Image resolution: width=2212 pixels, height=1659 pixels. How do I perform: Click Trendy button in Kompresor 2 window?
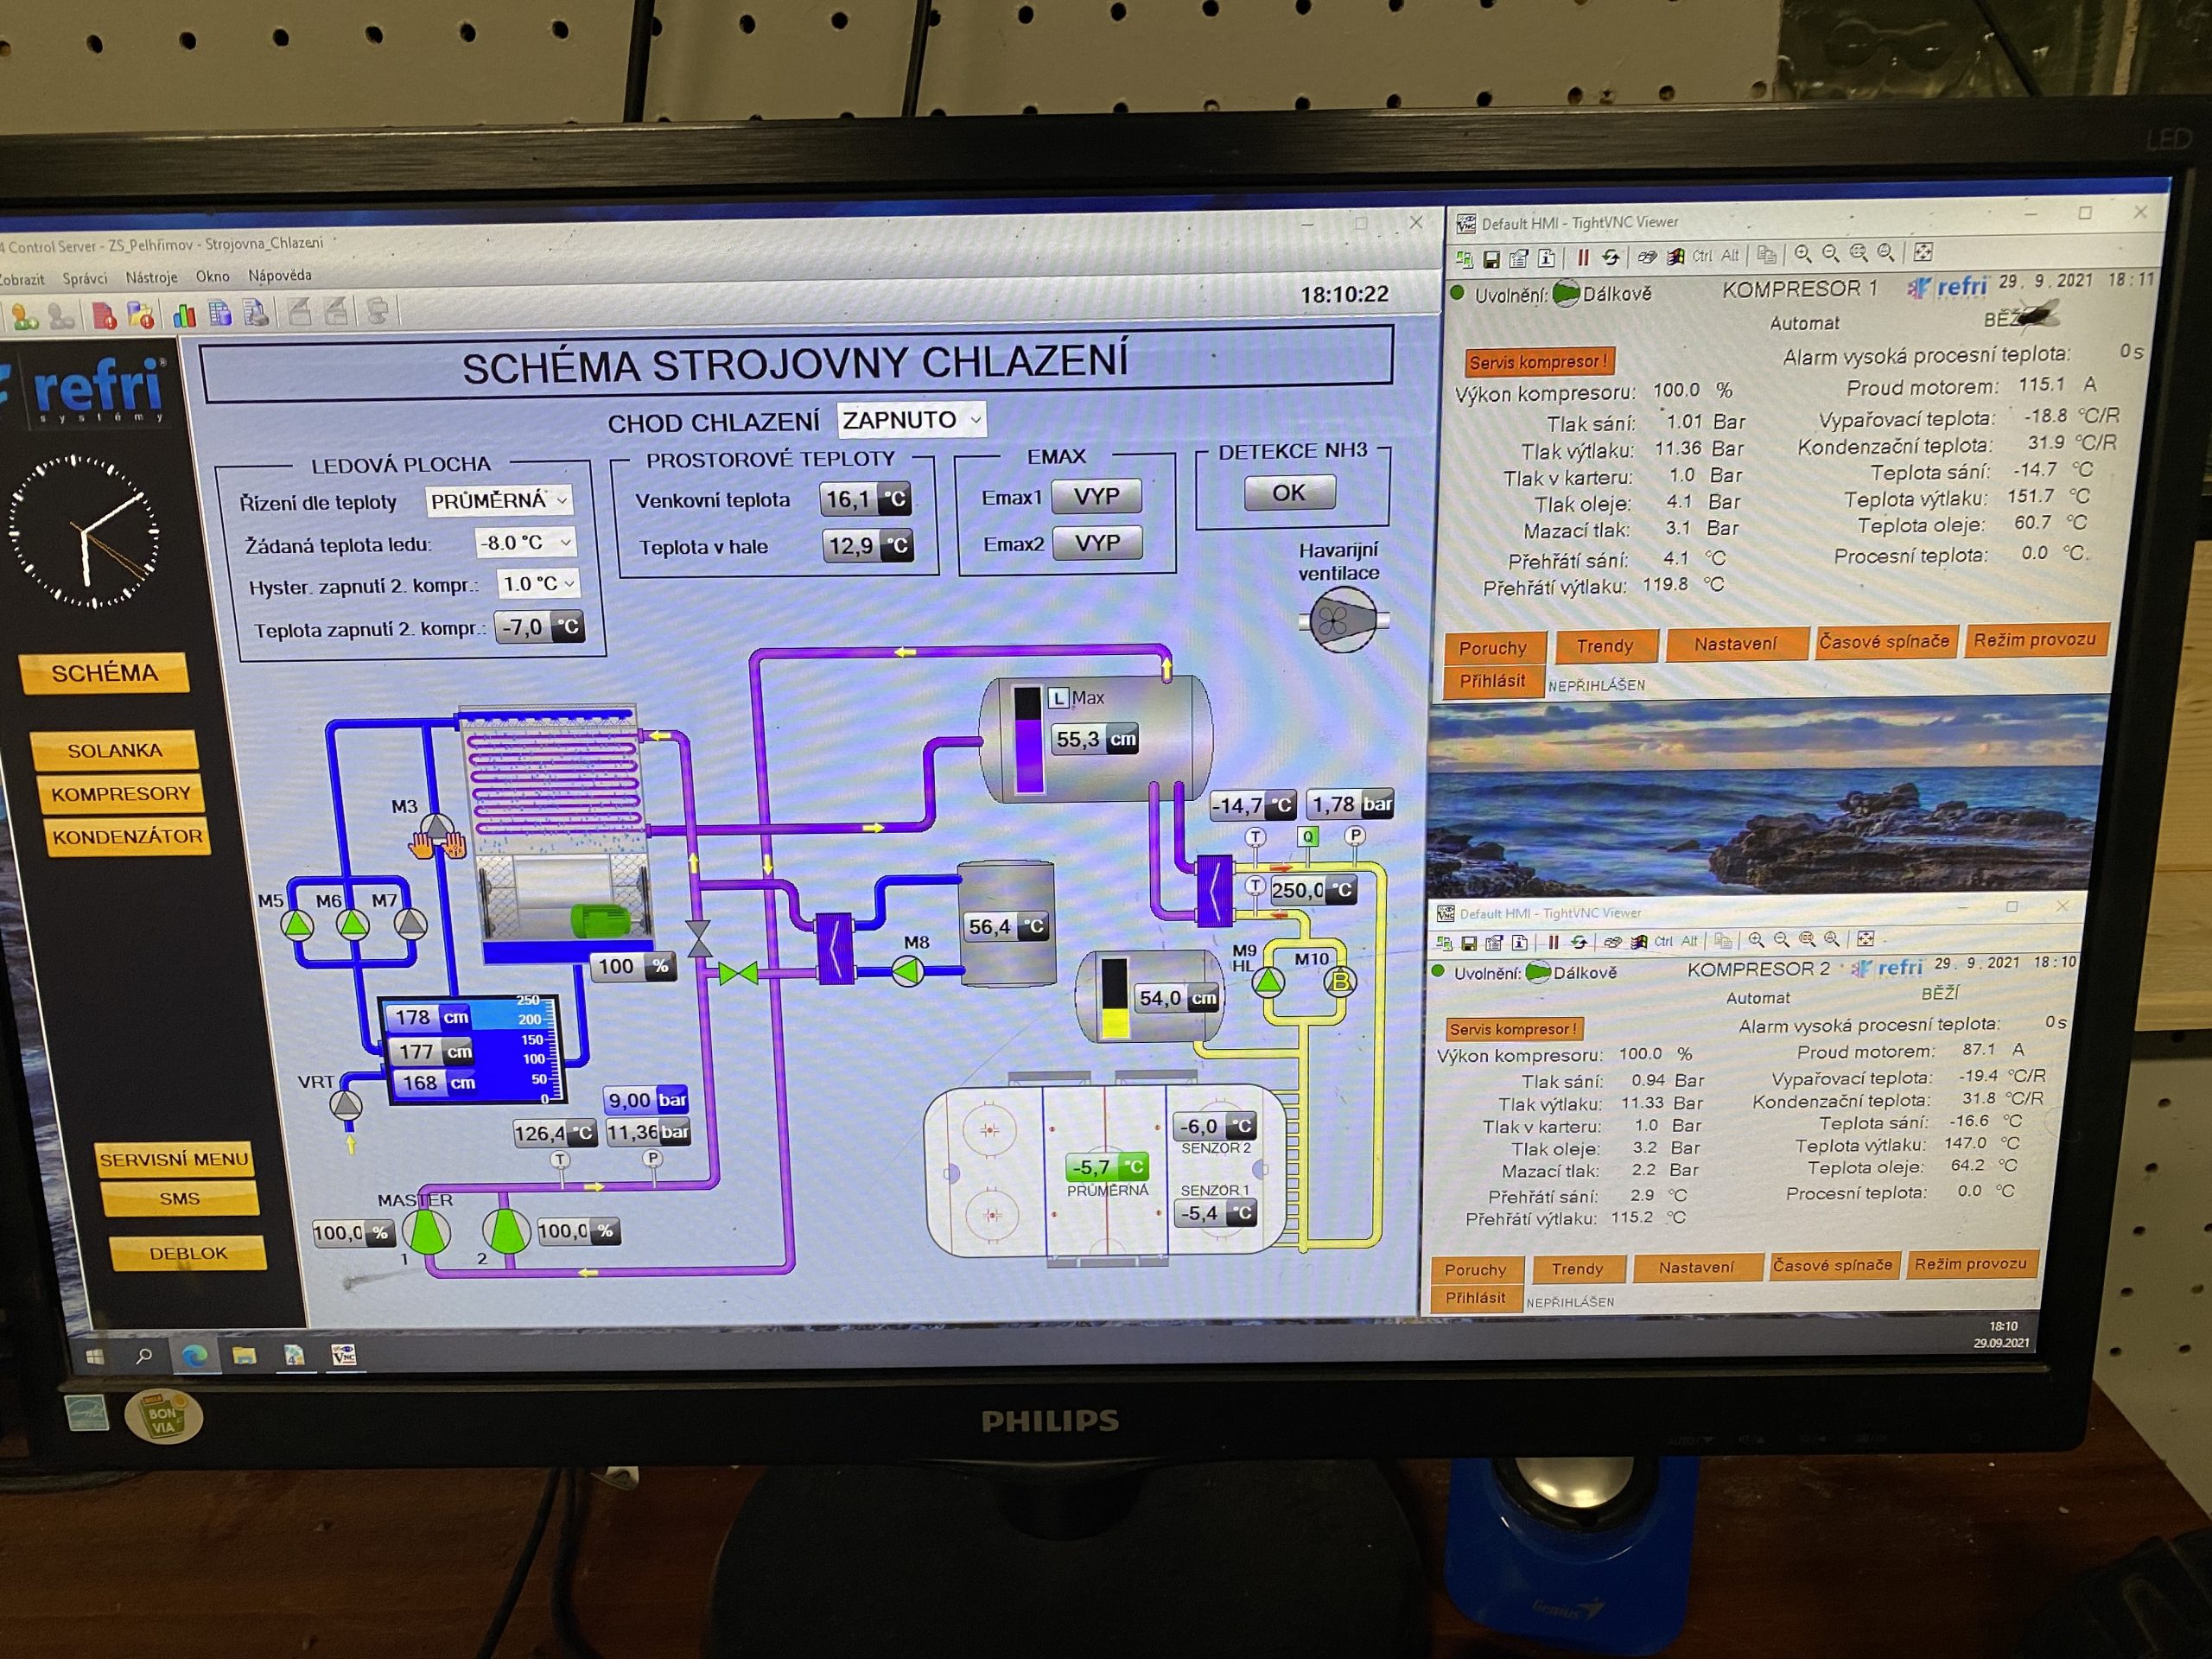click(1577, 1268)
